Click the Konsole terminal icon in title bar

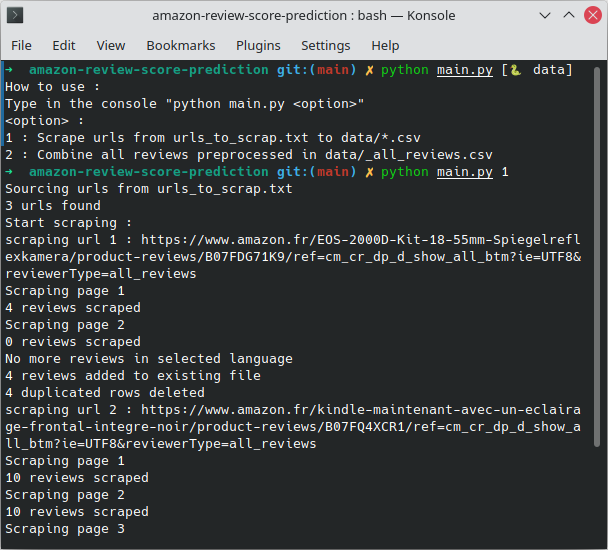(x=15, y=16)
